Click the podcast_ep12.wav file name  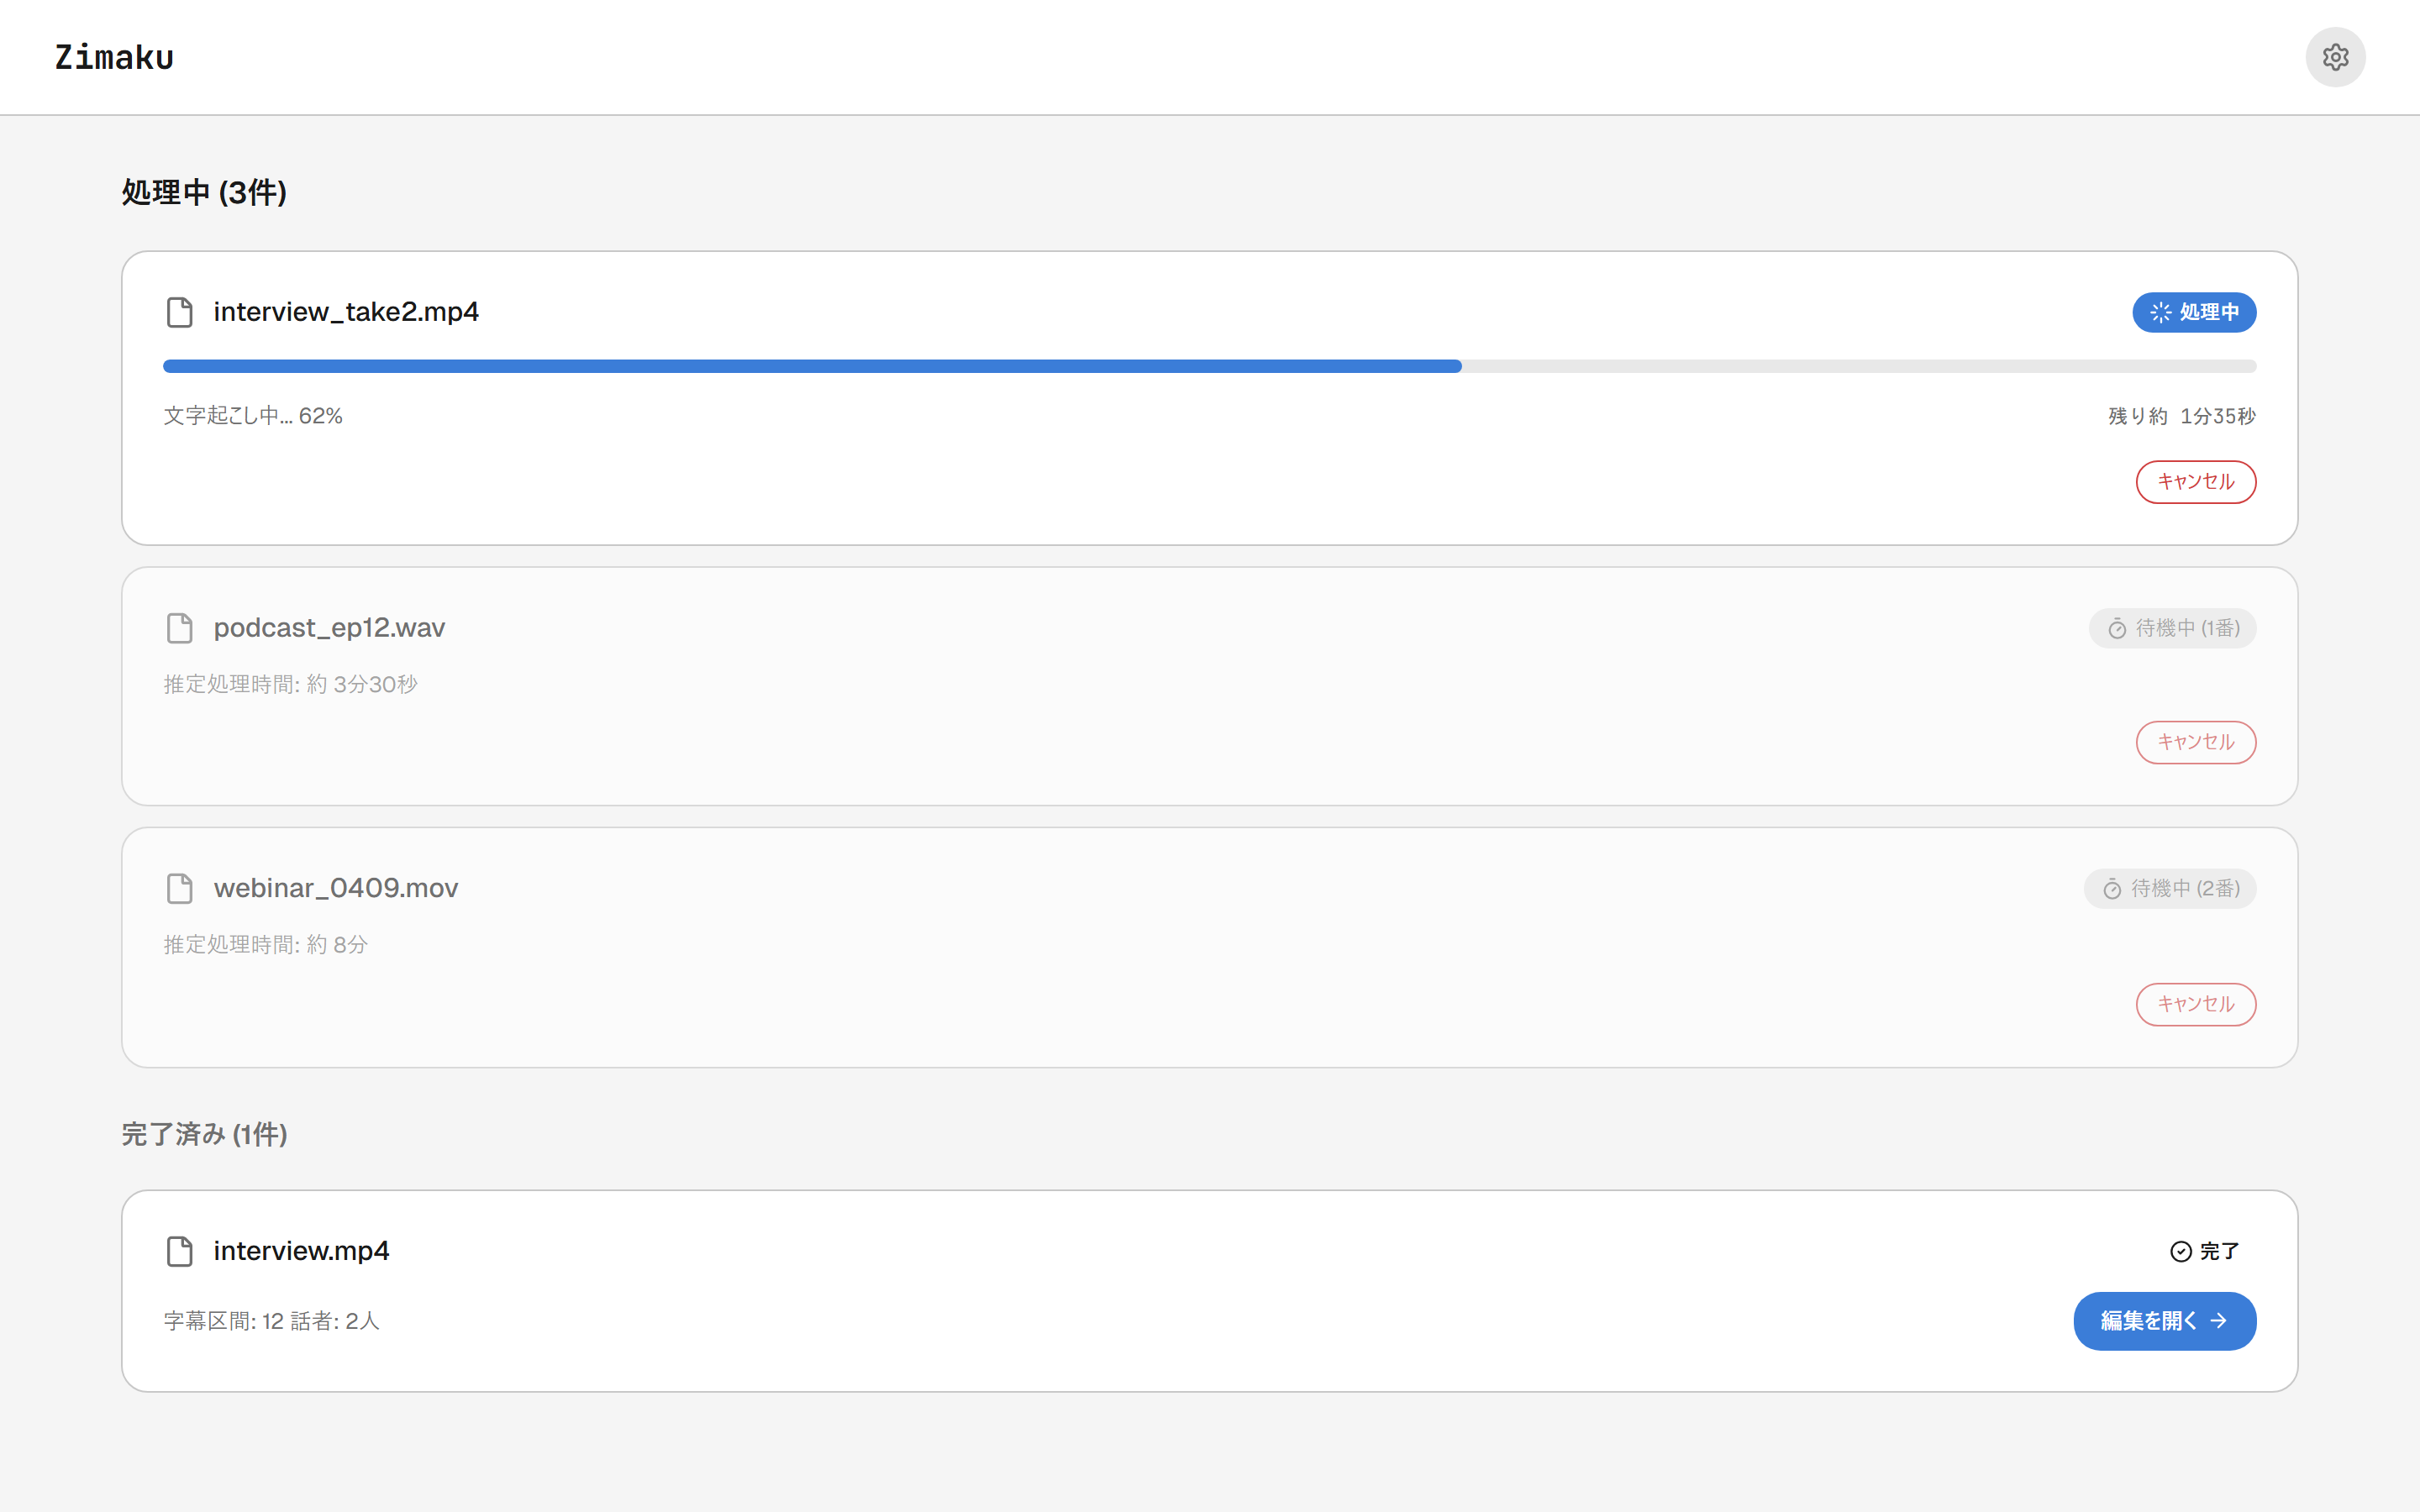point(329,628)
